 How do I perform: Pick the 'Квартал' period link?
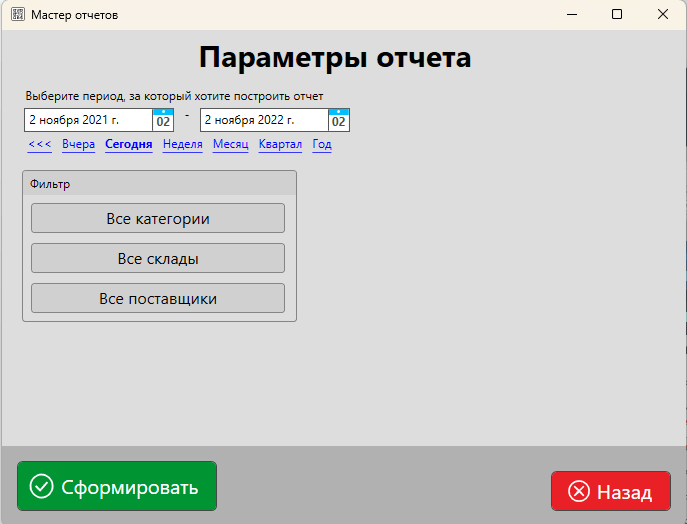(x=280, y=145)
